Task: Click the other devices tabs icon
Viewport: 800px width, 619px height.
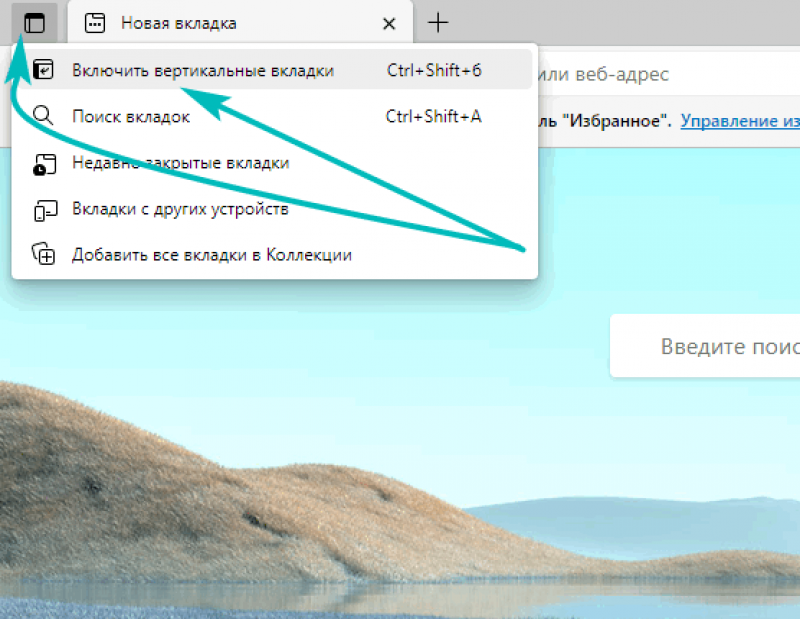Action: pyautogui.click(x=44, y=209)
